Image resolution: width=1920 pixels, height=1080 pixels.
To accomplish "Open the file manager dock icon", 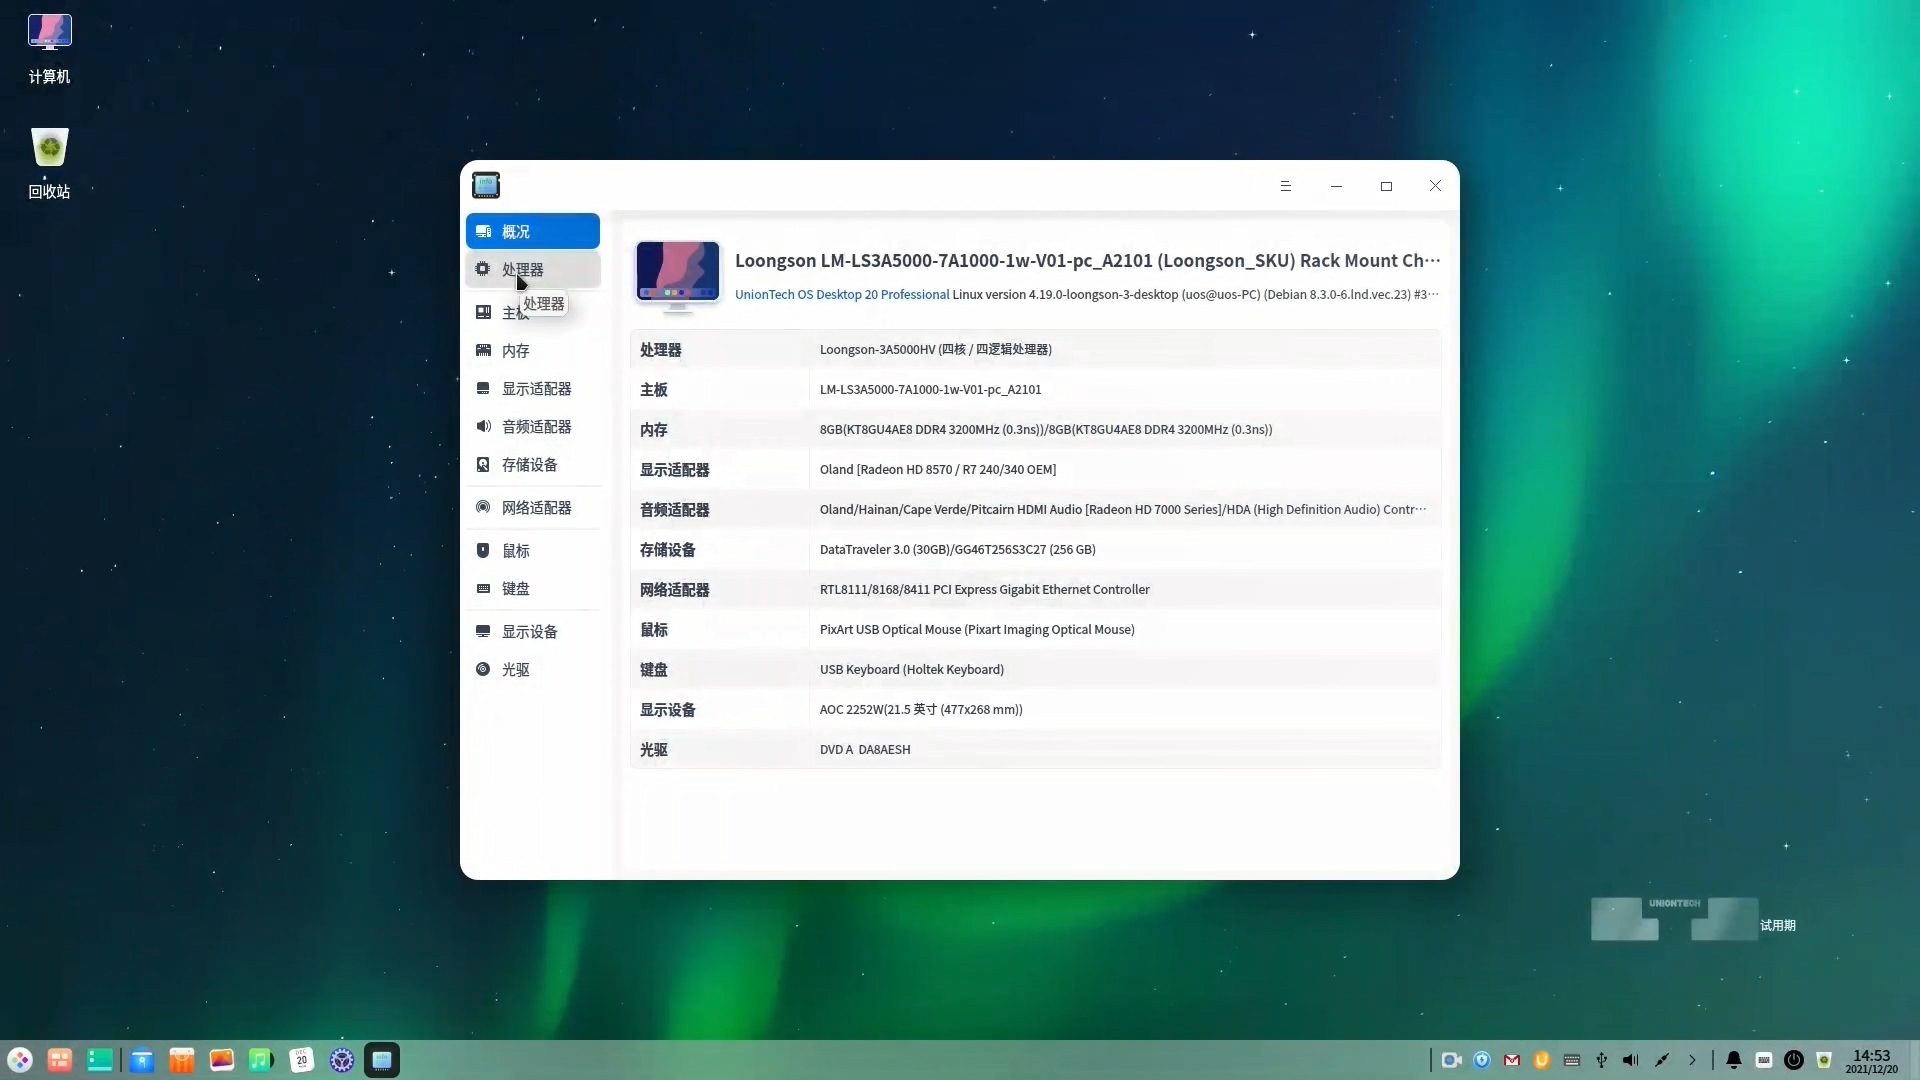I will coord(142,1060).
